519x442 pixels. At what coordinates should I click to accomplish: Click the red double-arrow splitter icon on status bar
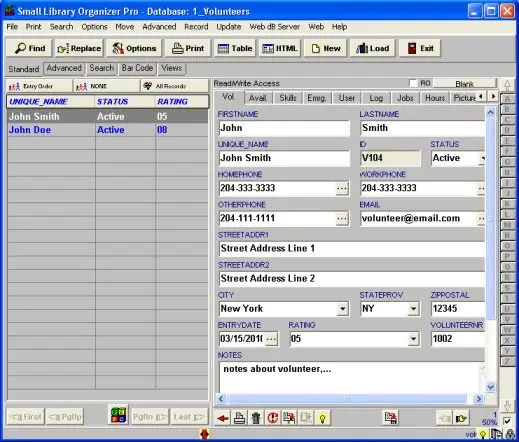(204, 434)
